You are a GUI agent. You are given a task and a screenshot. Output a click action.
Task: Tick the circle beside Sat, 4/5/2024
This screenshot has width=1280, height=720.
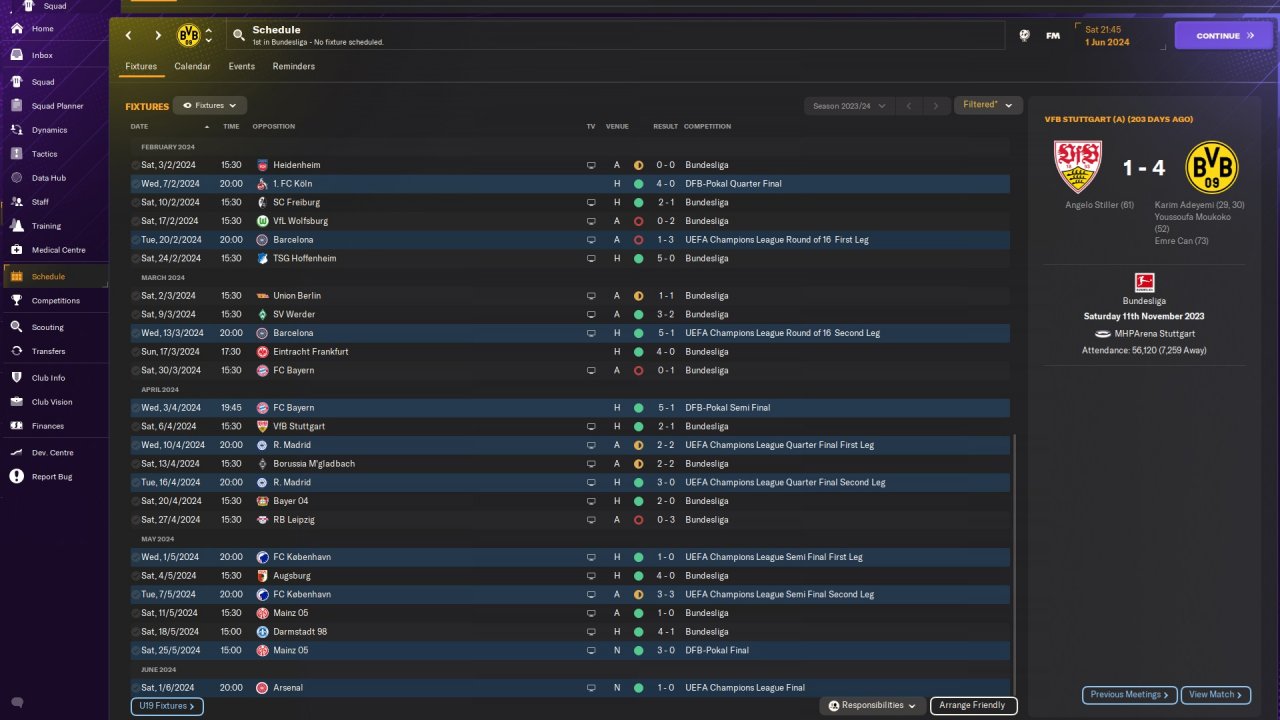(x=136, y=576)
